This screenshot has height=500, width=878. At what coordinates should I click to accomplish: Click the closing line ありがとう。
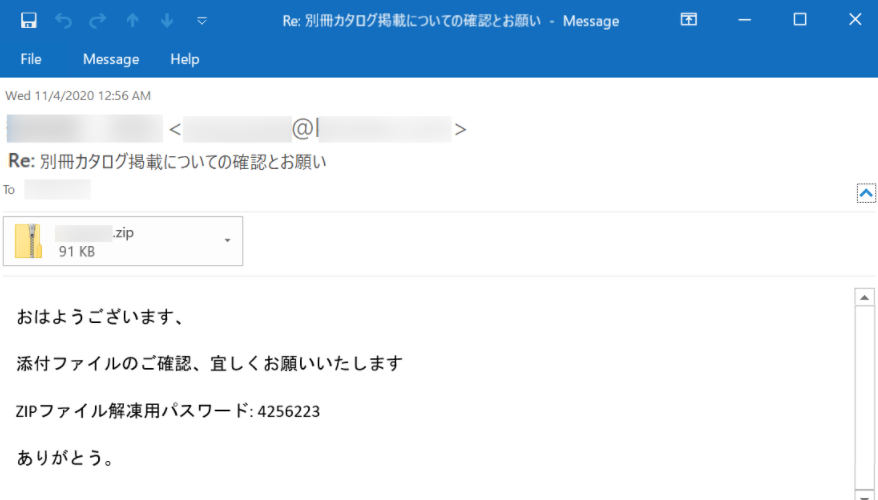(x=65, y=458)
